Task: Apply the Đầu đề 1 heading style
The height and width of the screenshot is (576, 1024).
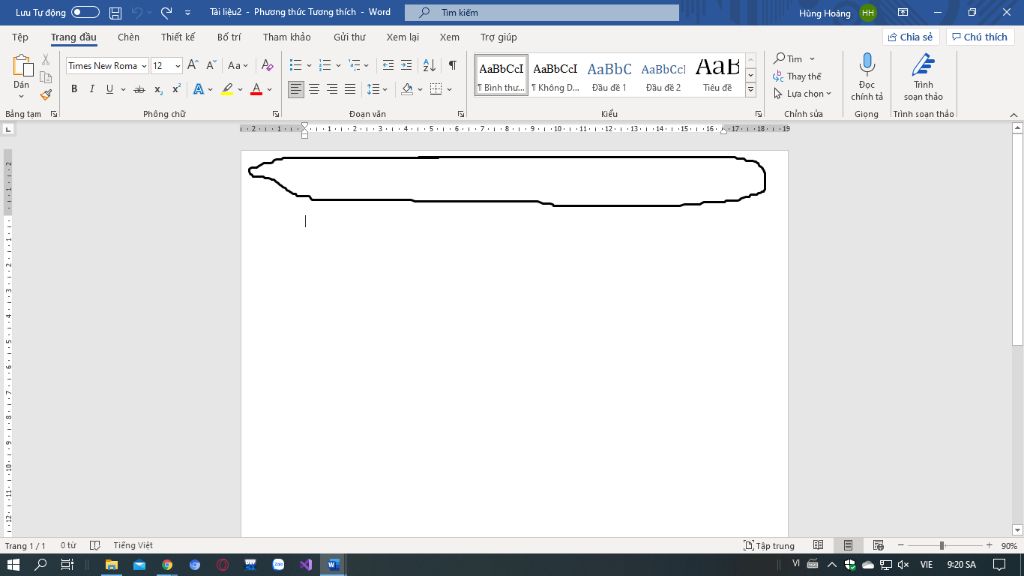Action: click(x=609, y=76)
